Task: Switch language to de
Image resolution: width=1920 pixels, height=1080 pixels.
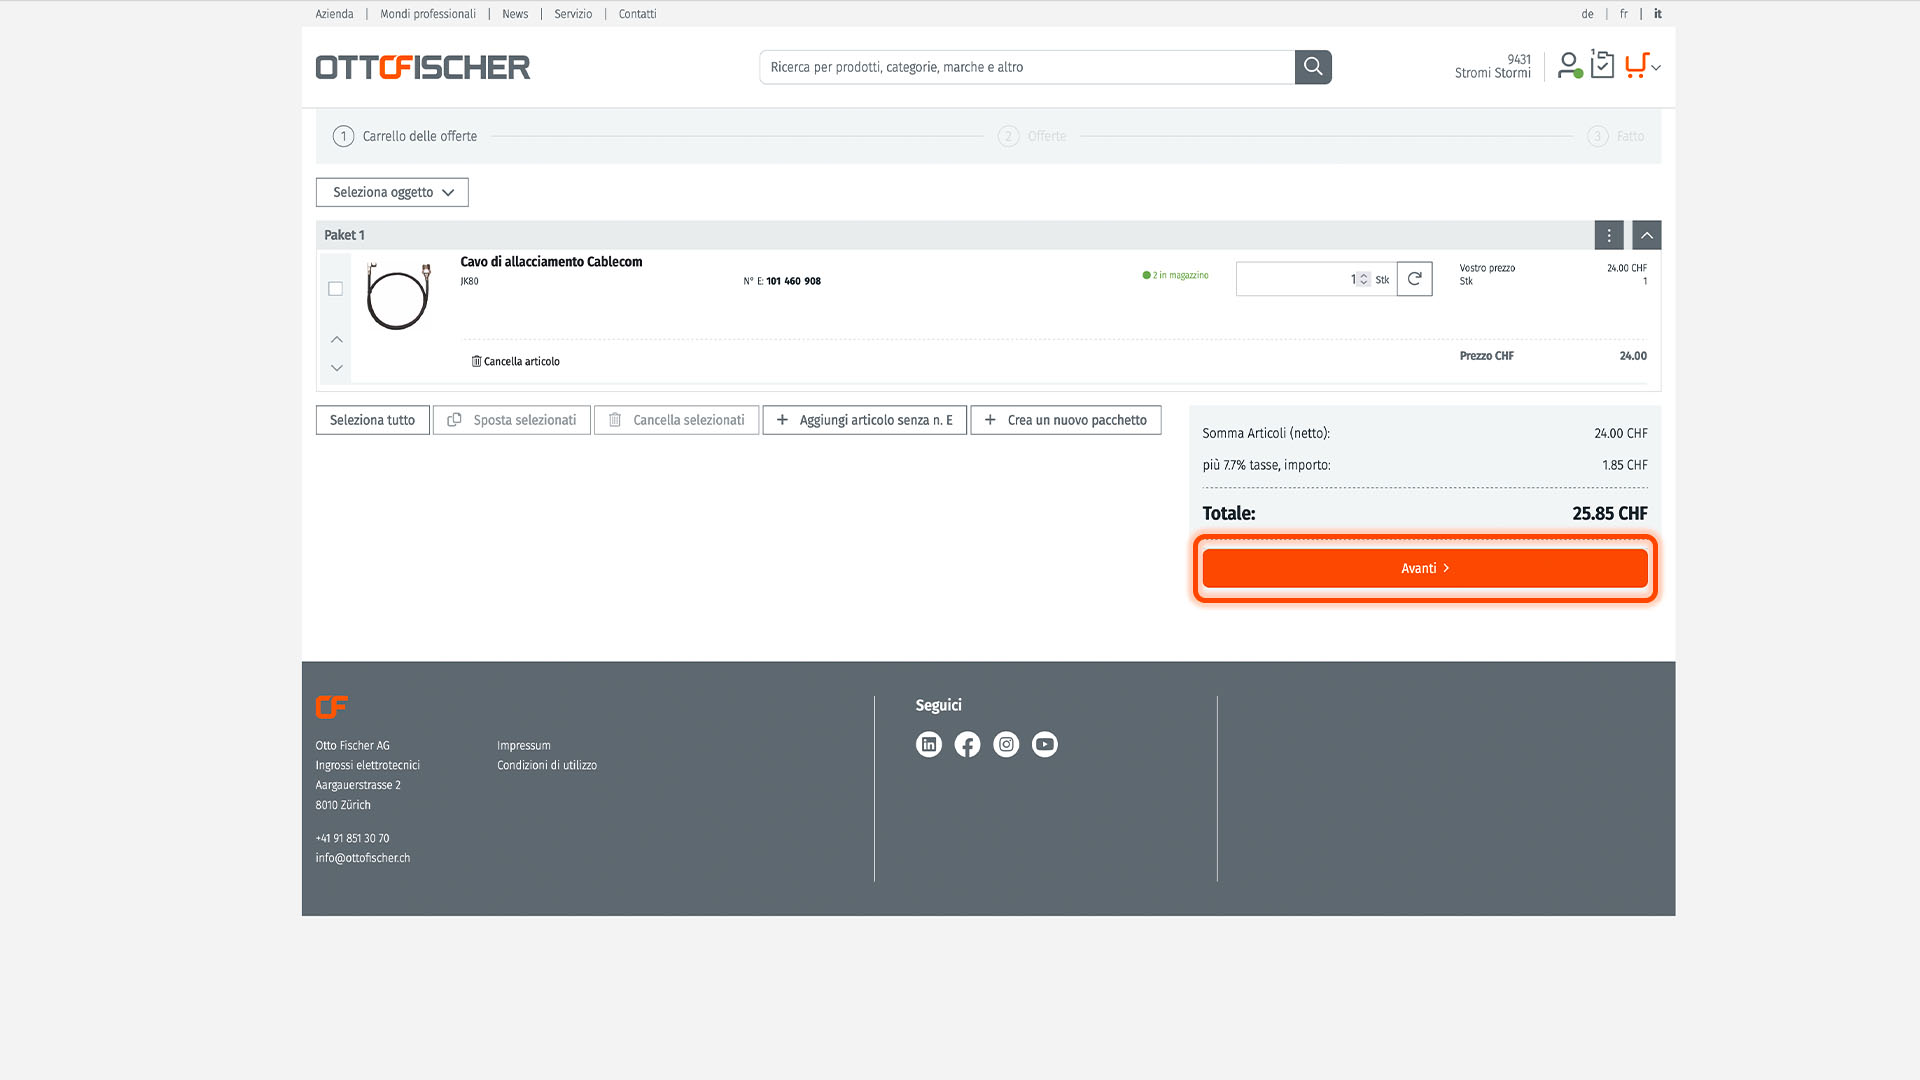Action: [x=1588, y=14]
